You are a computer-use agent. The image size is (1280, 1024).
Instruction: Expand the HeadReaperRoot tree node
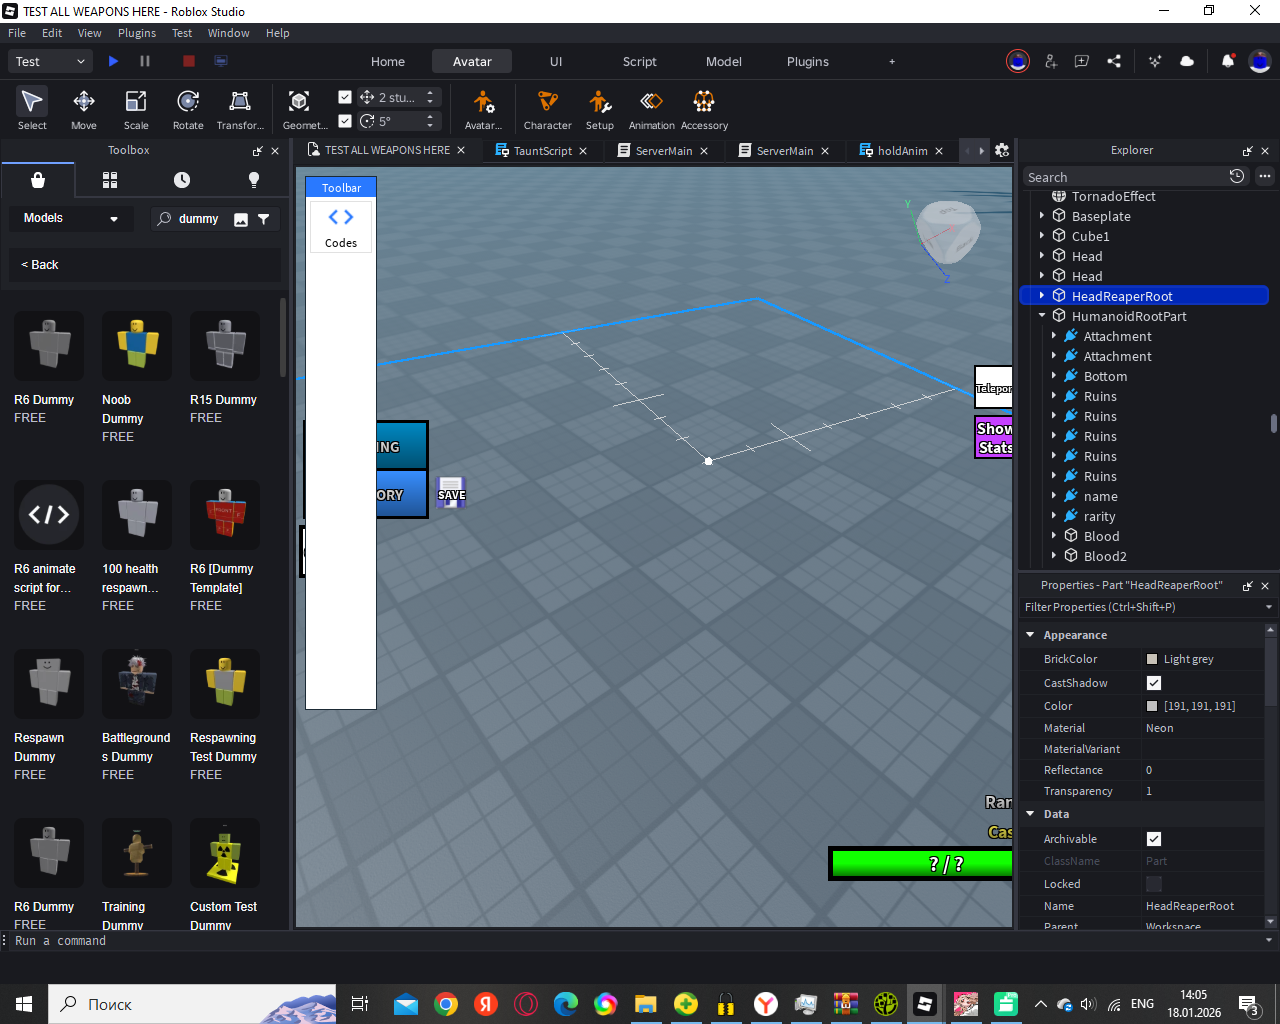1042,296
